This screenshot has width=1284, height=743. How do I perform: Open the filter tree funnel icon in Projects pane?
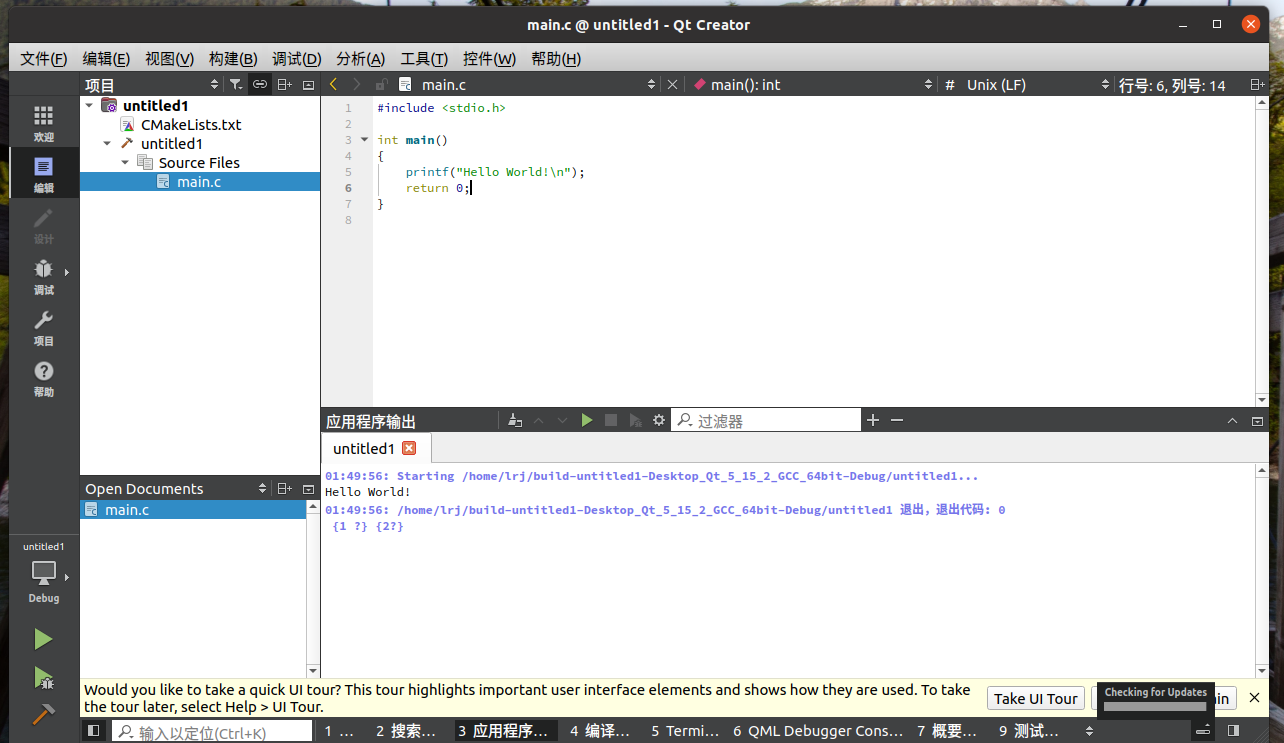235,85
